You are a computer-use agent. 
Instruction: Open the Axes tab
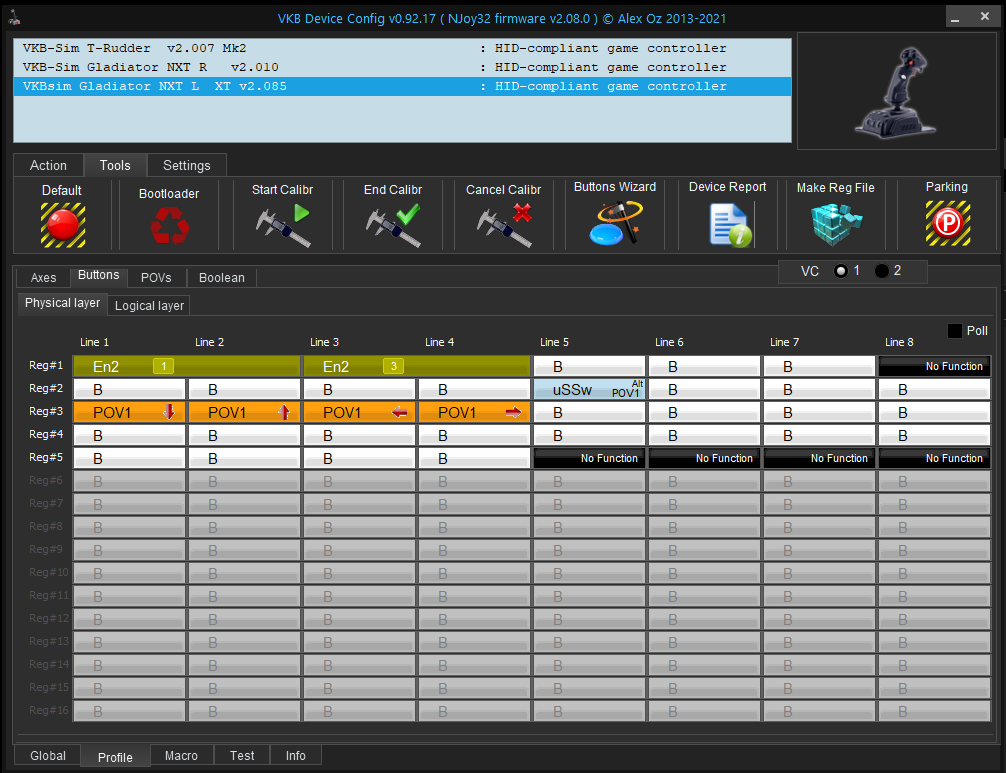pos(44,278)
